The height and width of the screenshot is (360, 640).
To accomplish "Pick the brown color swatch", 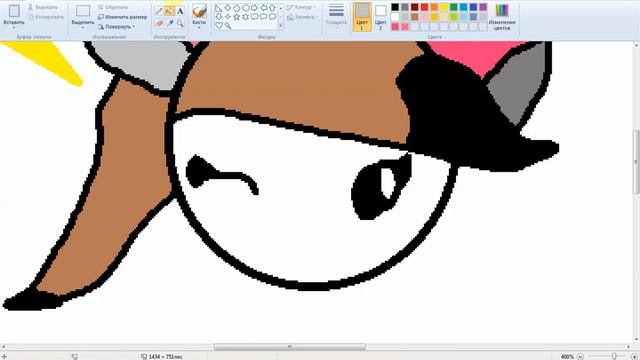I will click(x=415, y=17).
